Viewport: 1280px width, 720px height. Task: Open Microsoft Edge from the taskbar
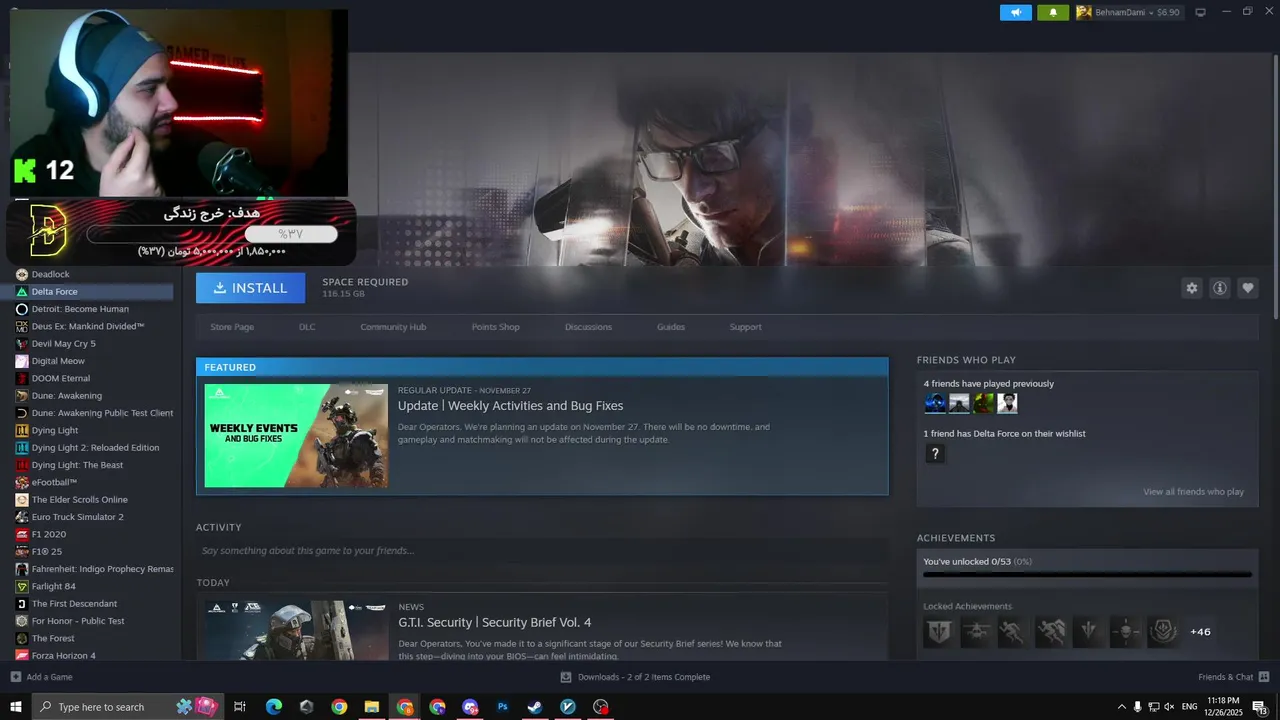(274, 707)
